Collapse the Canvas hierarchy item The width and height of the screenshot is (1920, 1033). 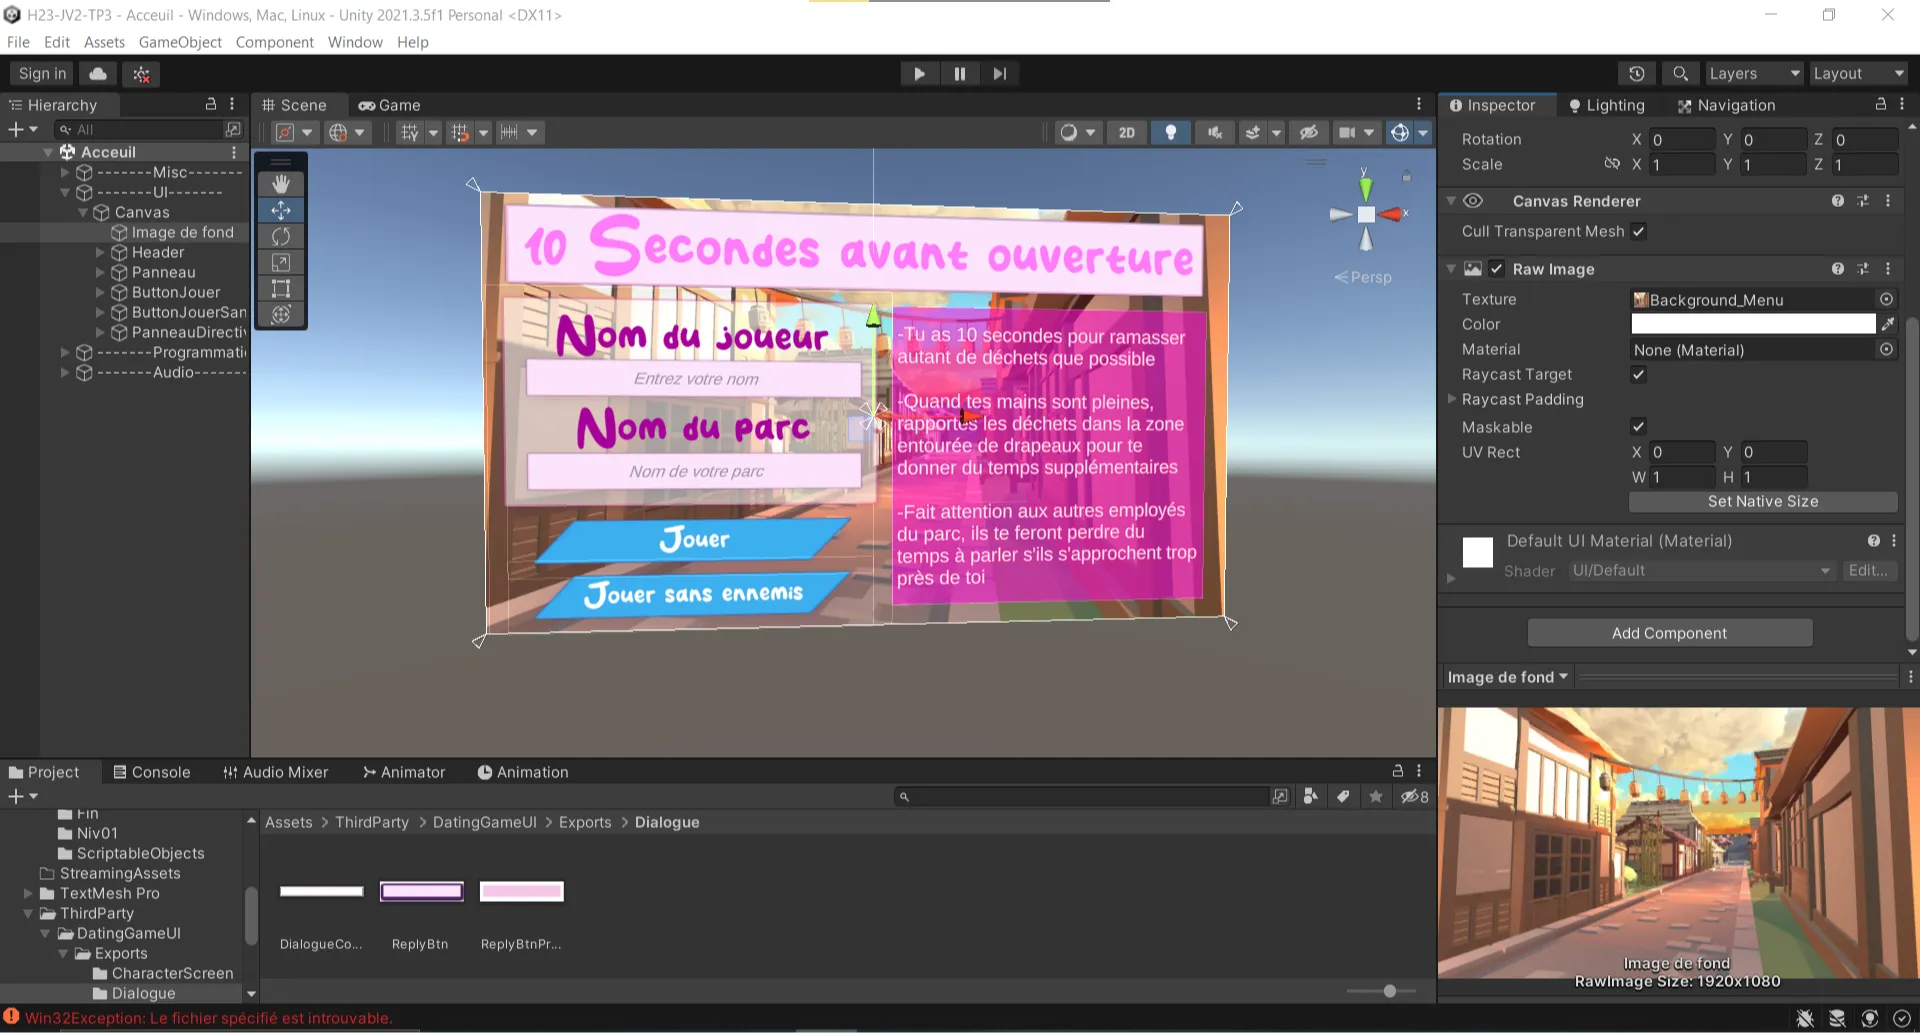coord(84,212)
